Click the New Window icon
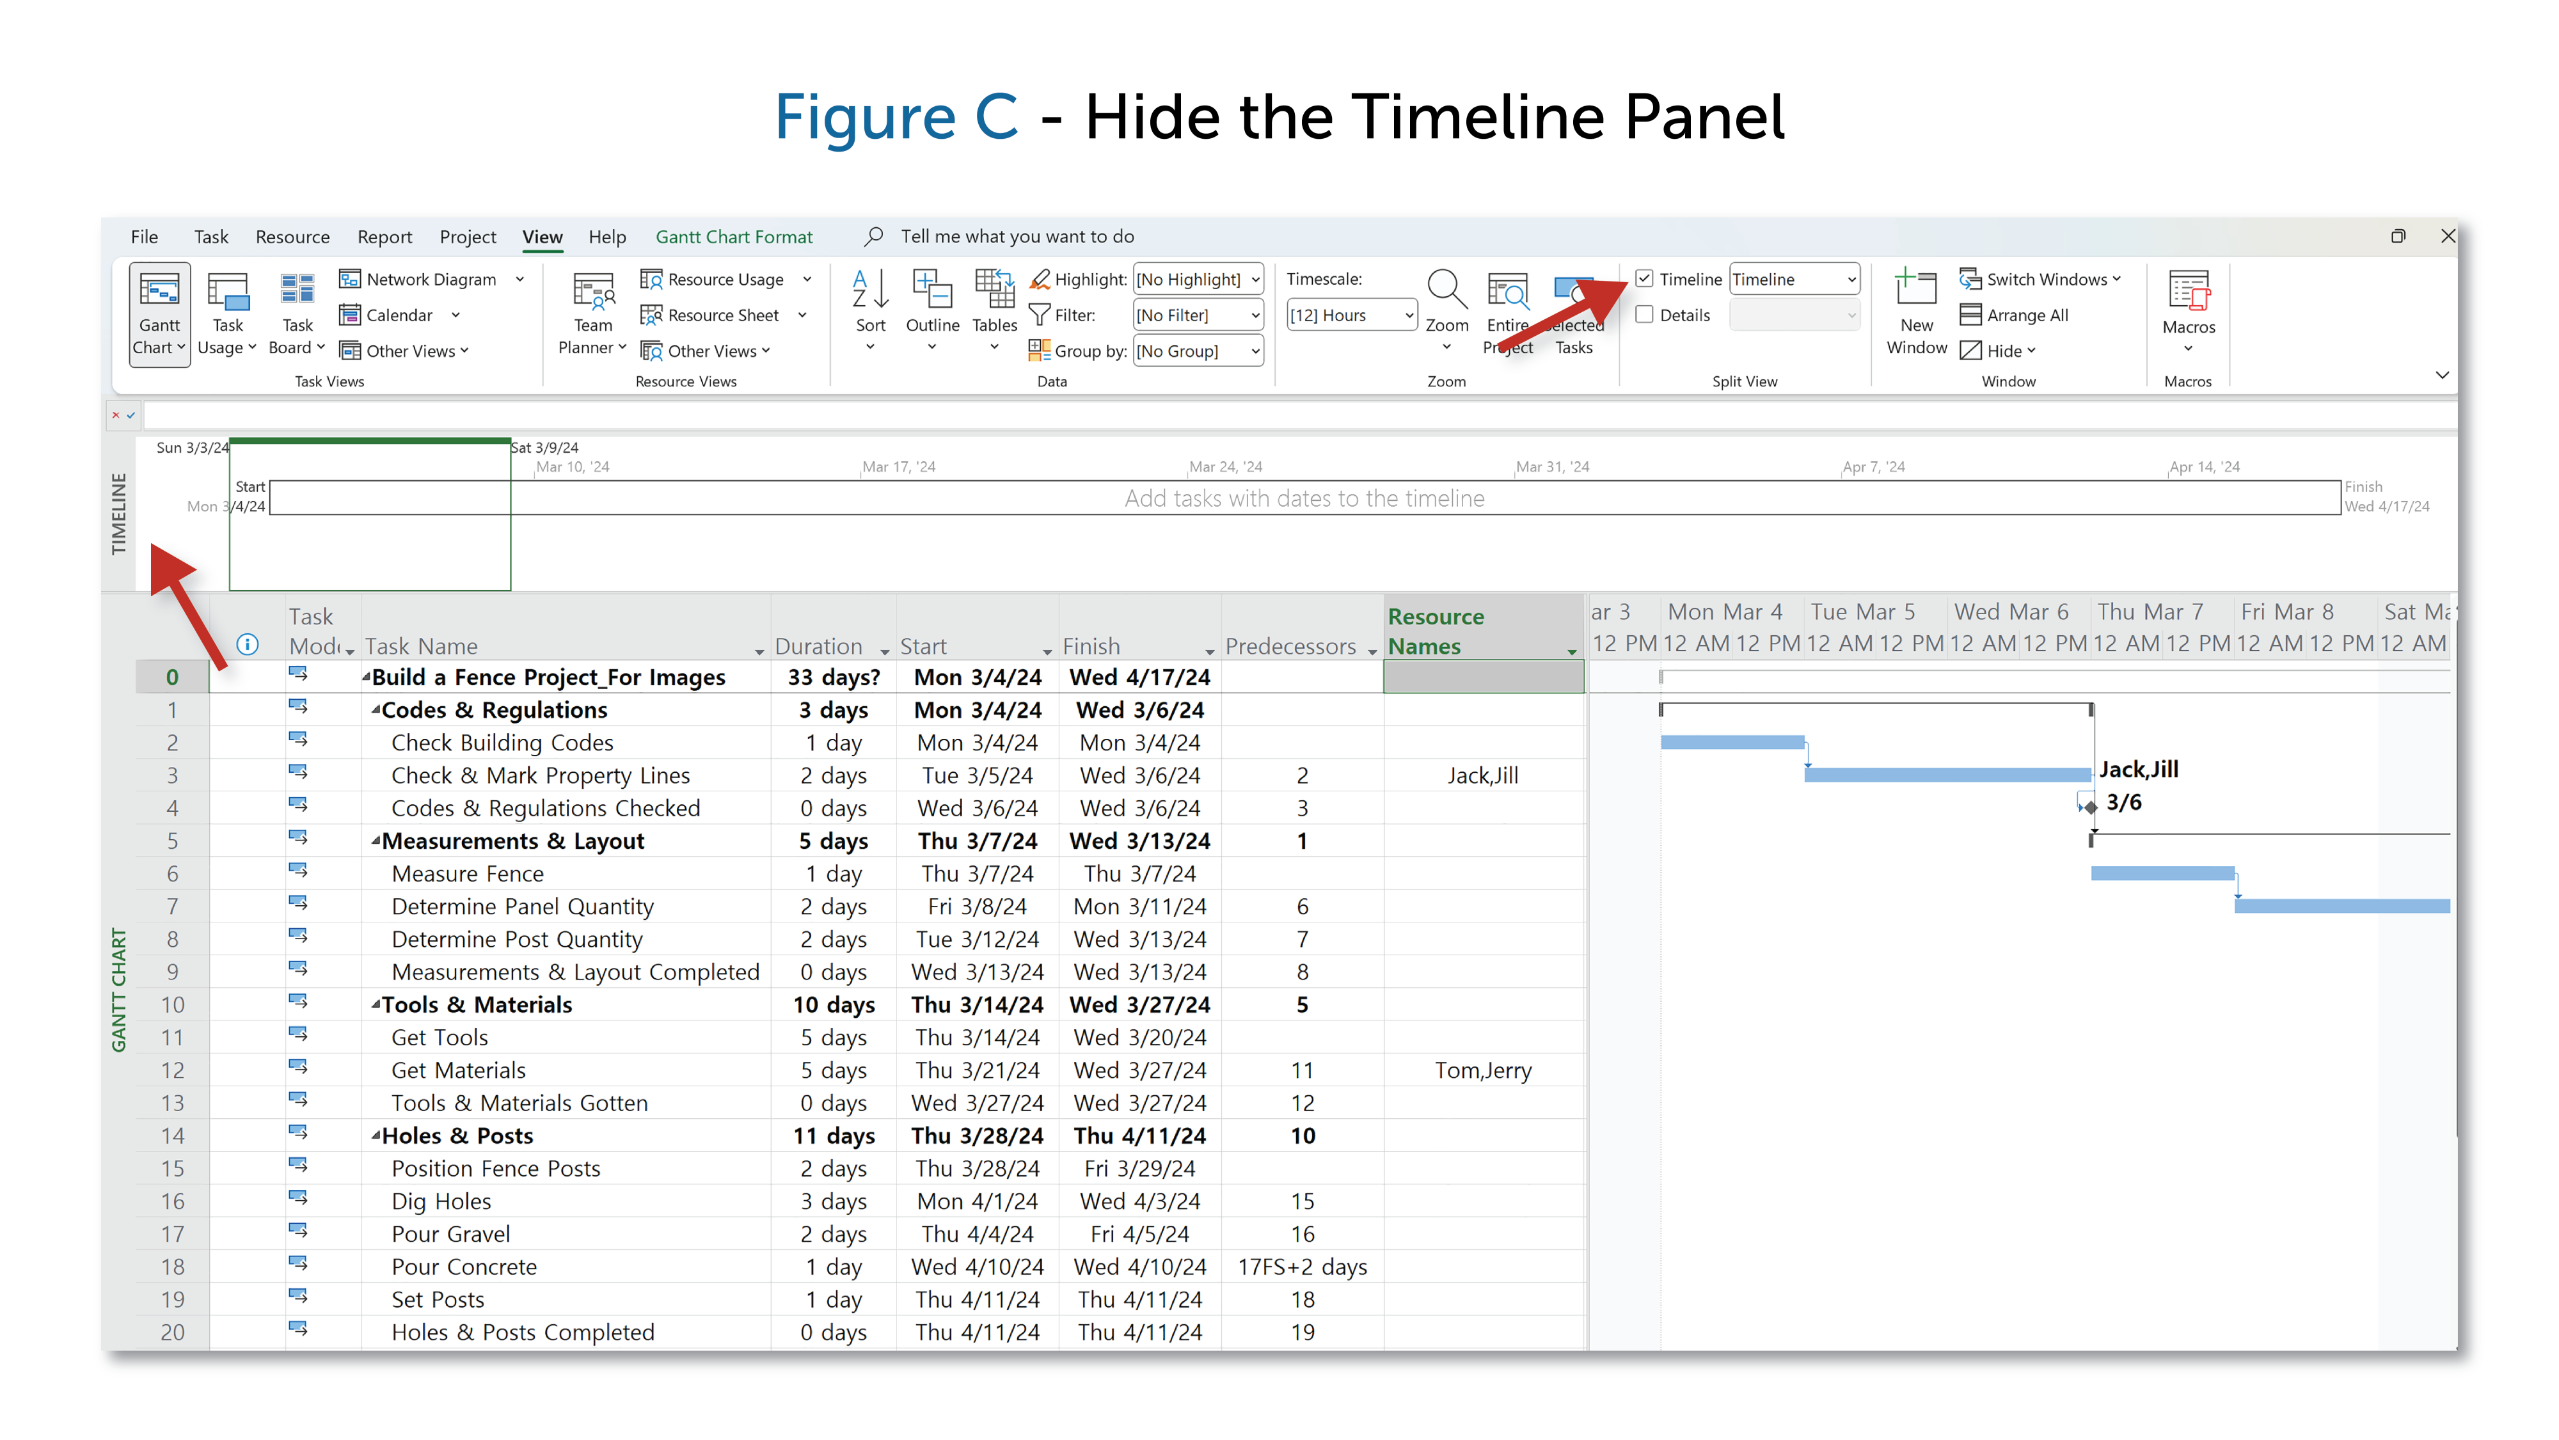Viewport: 2559px width, 1440px height. click(x=1916, y=289)
